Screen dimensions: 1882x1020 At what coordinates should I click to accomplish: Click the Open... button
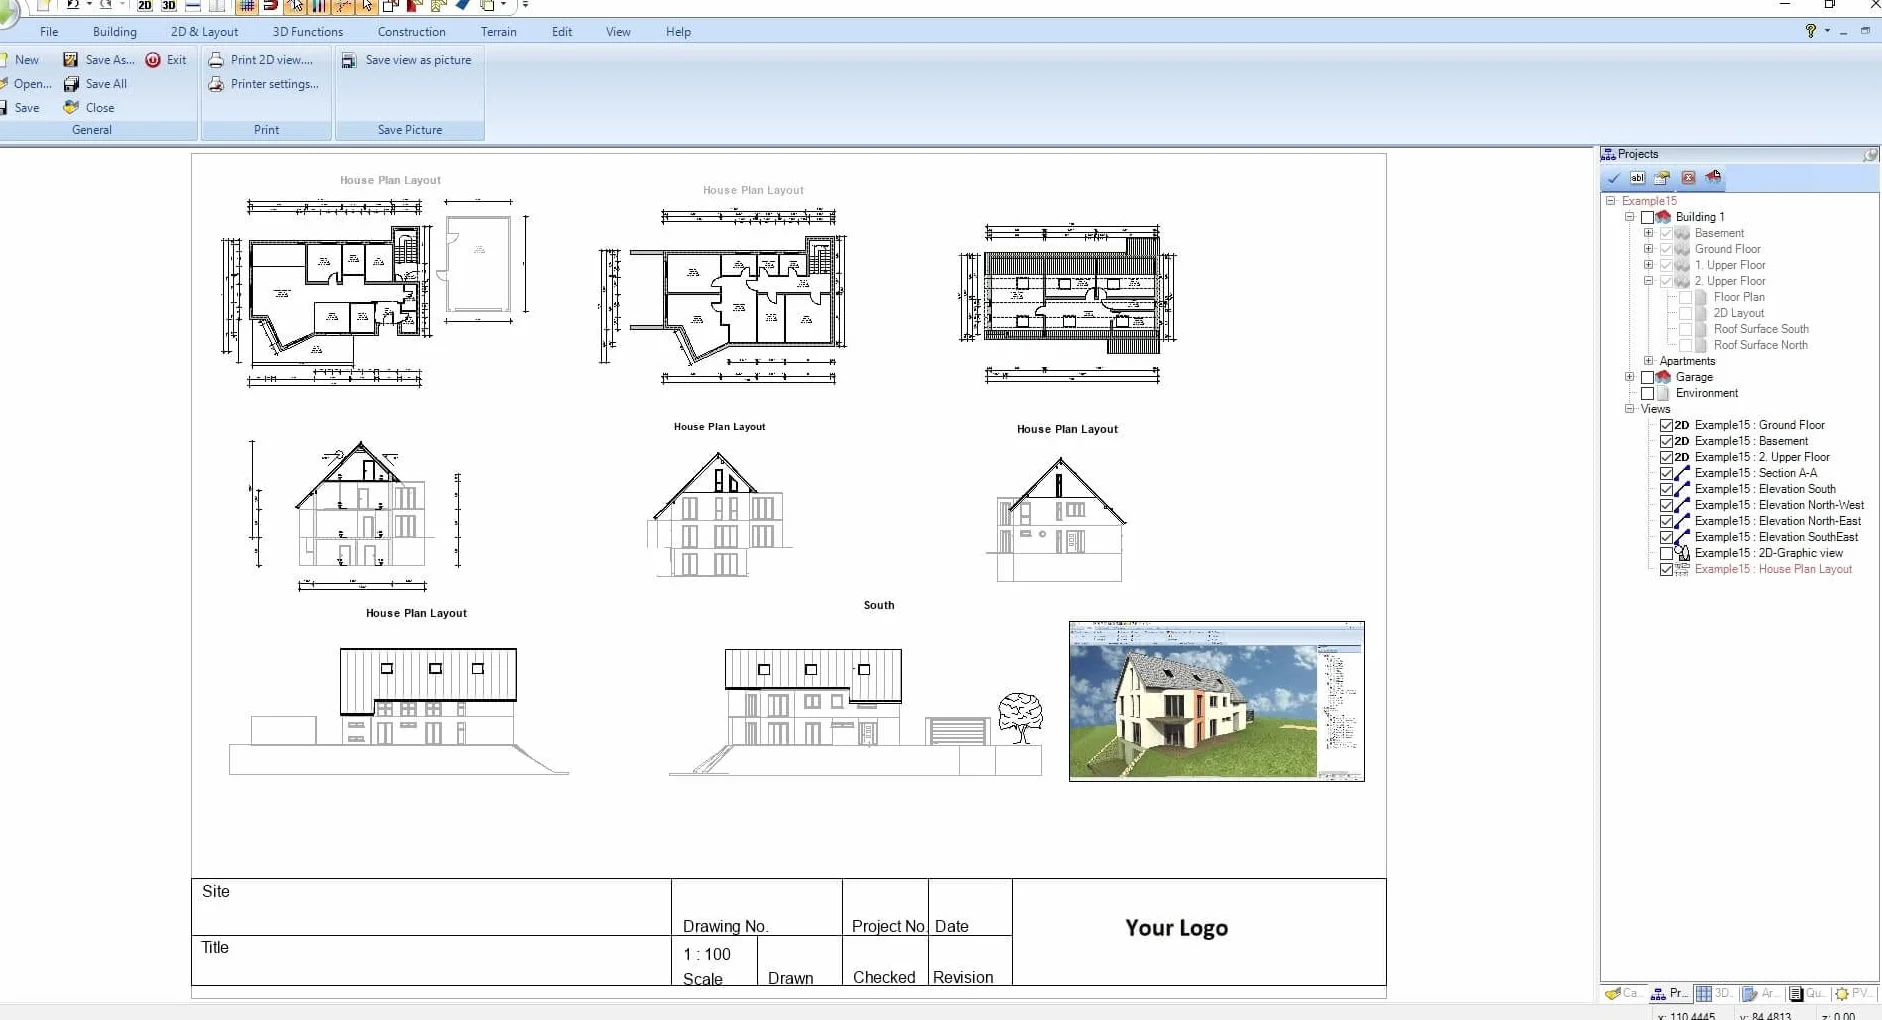[25, 84]
